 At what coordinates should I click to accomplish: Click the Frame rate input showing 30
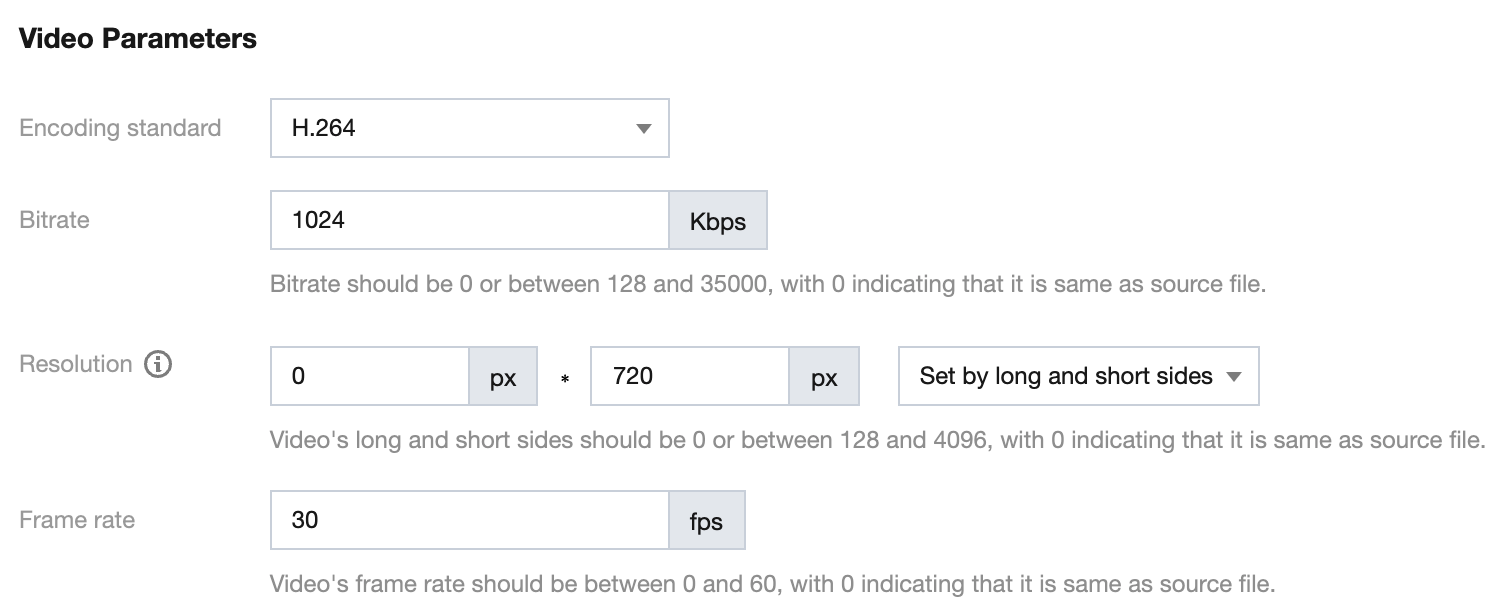click(469, 520)
